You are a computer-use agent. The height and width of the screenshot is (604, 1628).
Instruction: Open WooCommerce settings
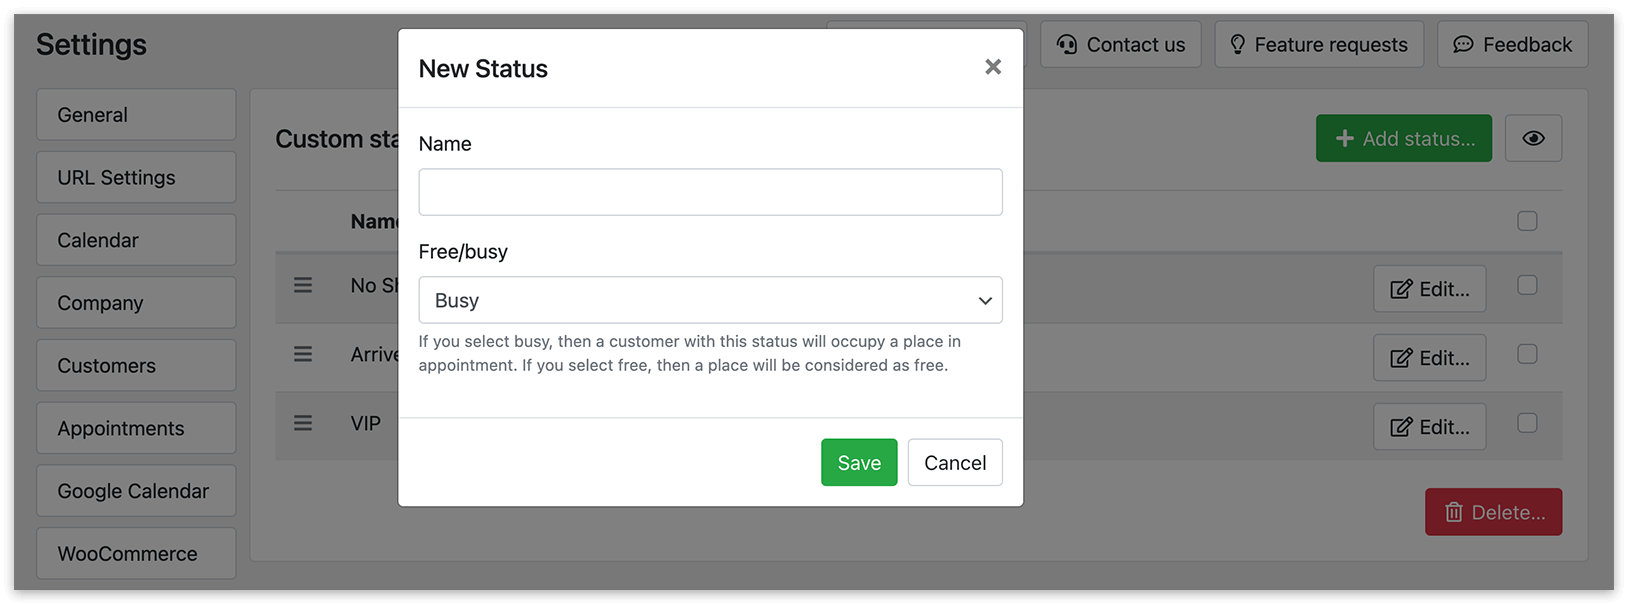pos(136,553)
